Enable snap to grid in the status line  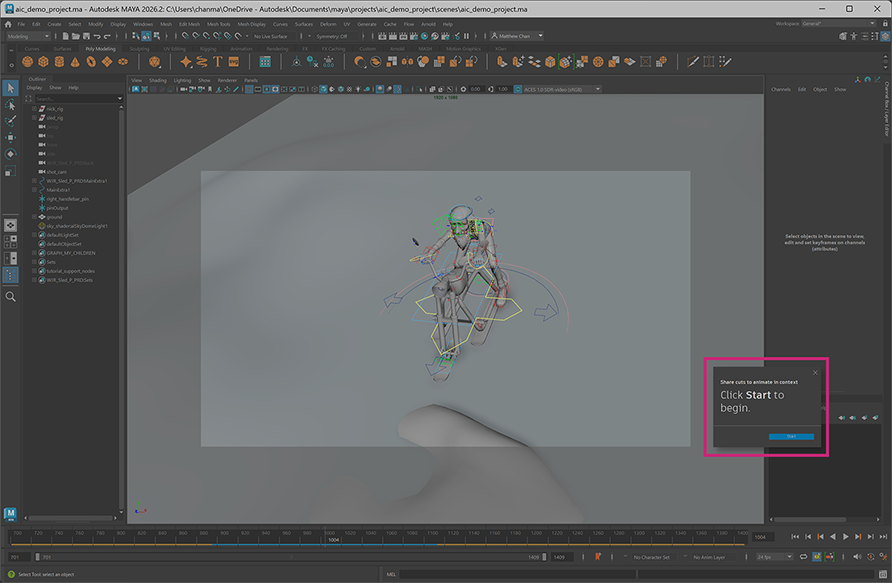pos(185,36)
